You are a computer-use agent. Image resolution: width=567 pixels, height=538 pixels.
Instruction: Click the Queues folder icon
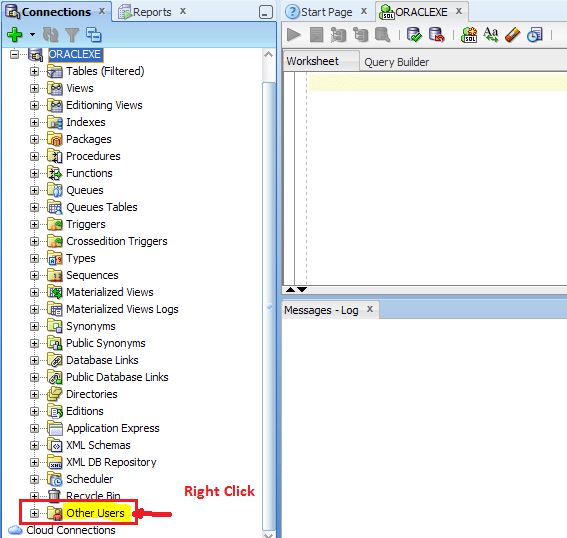click(x=55, y=190)
